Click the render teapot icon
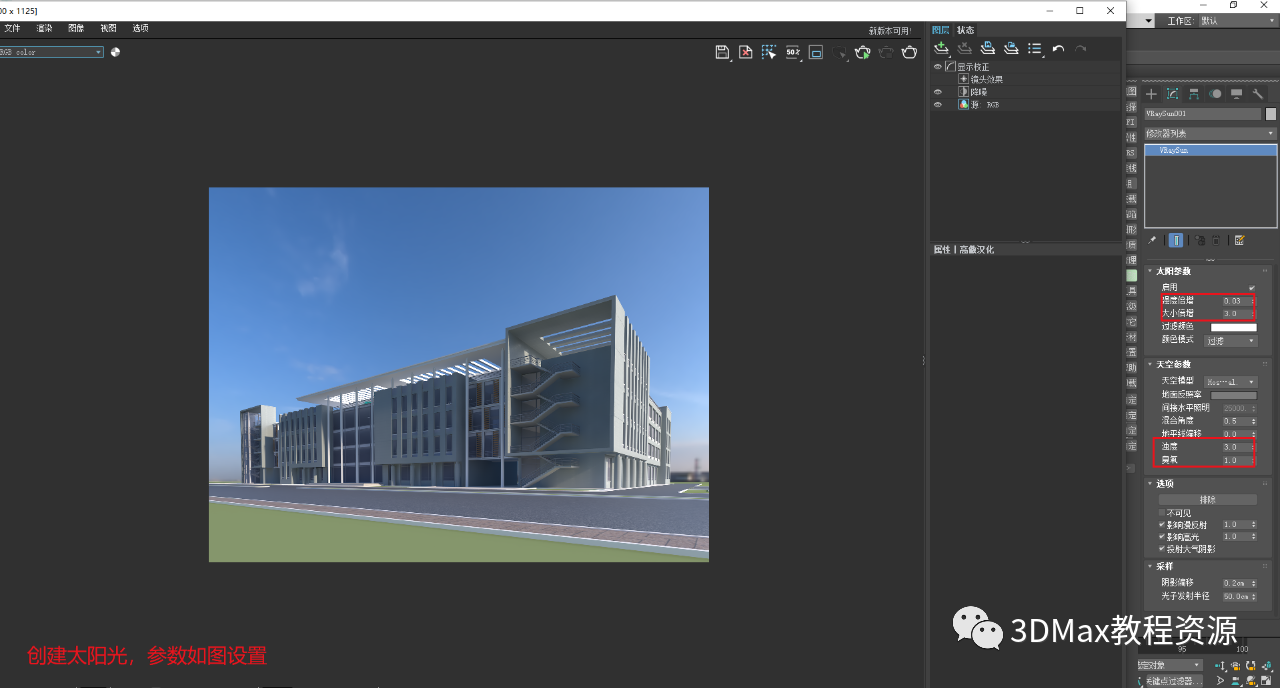Viewport: 1280px width, 688px height. click(x=909, y=52)
